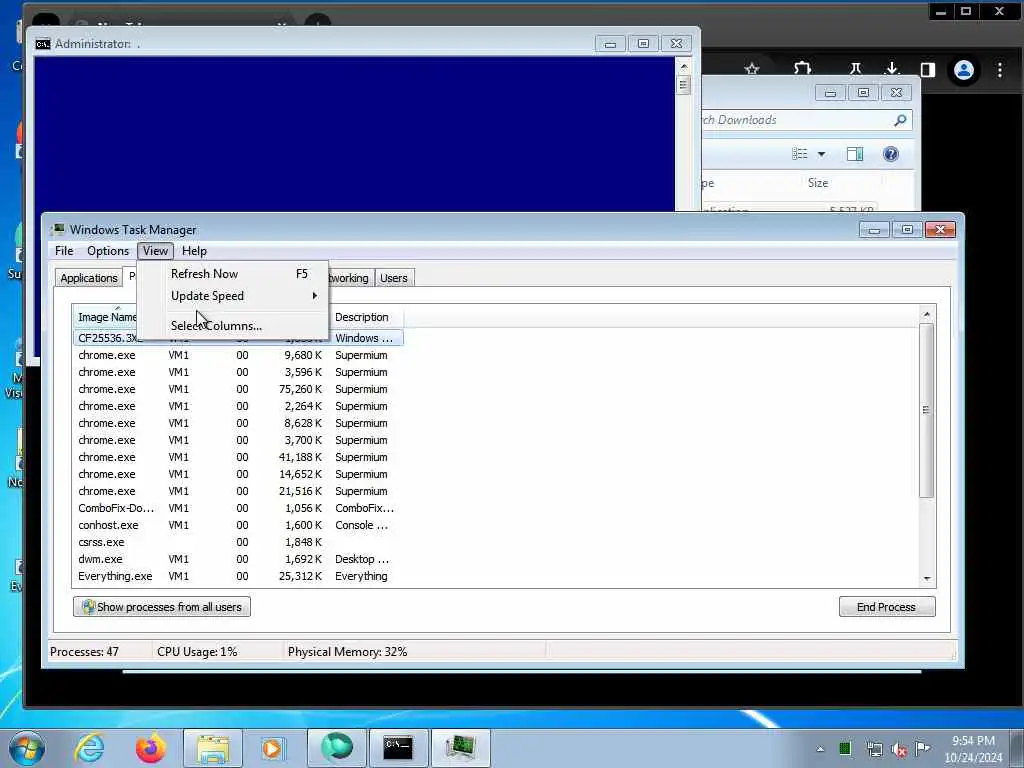Screen dimensions: 1024x768
Task: Click Show processes from all users
Action: point(162,607)
